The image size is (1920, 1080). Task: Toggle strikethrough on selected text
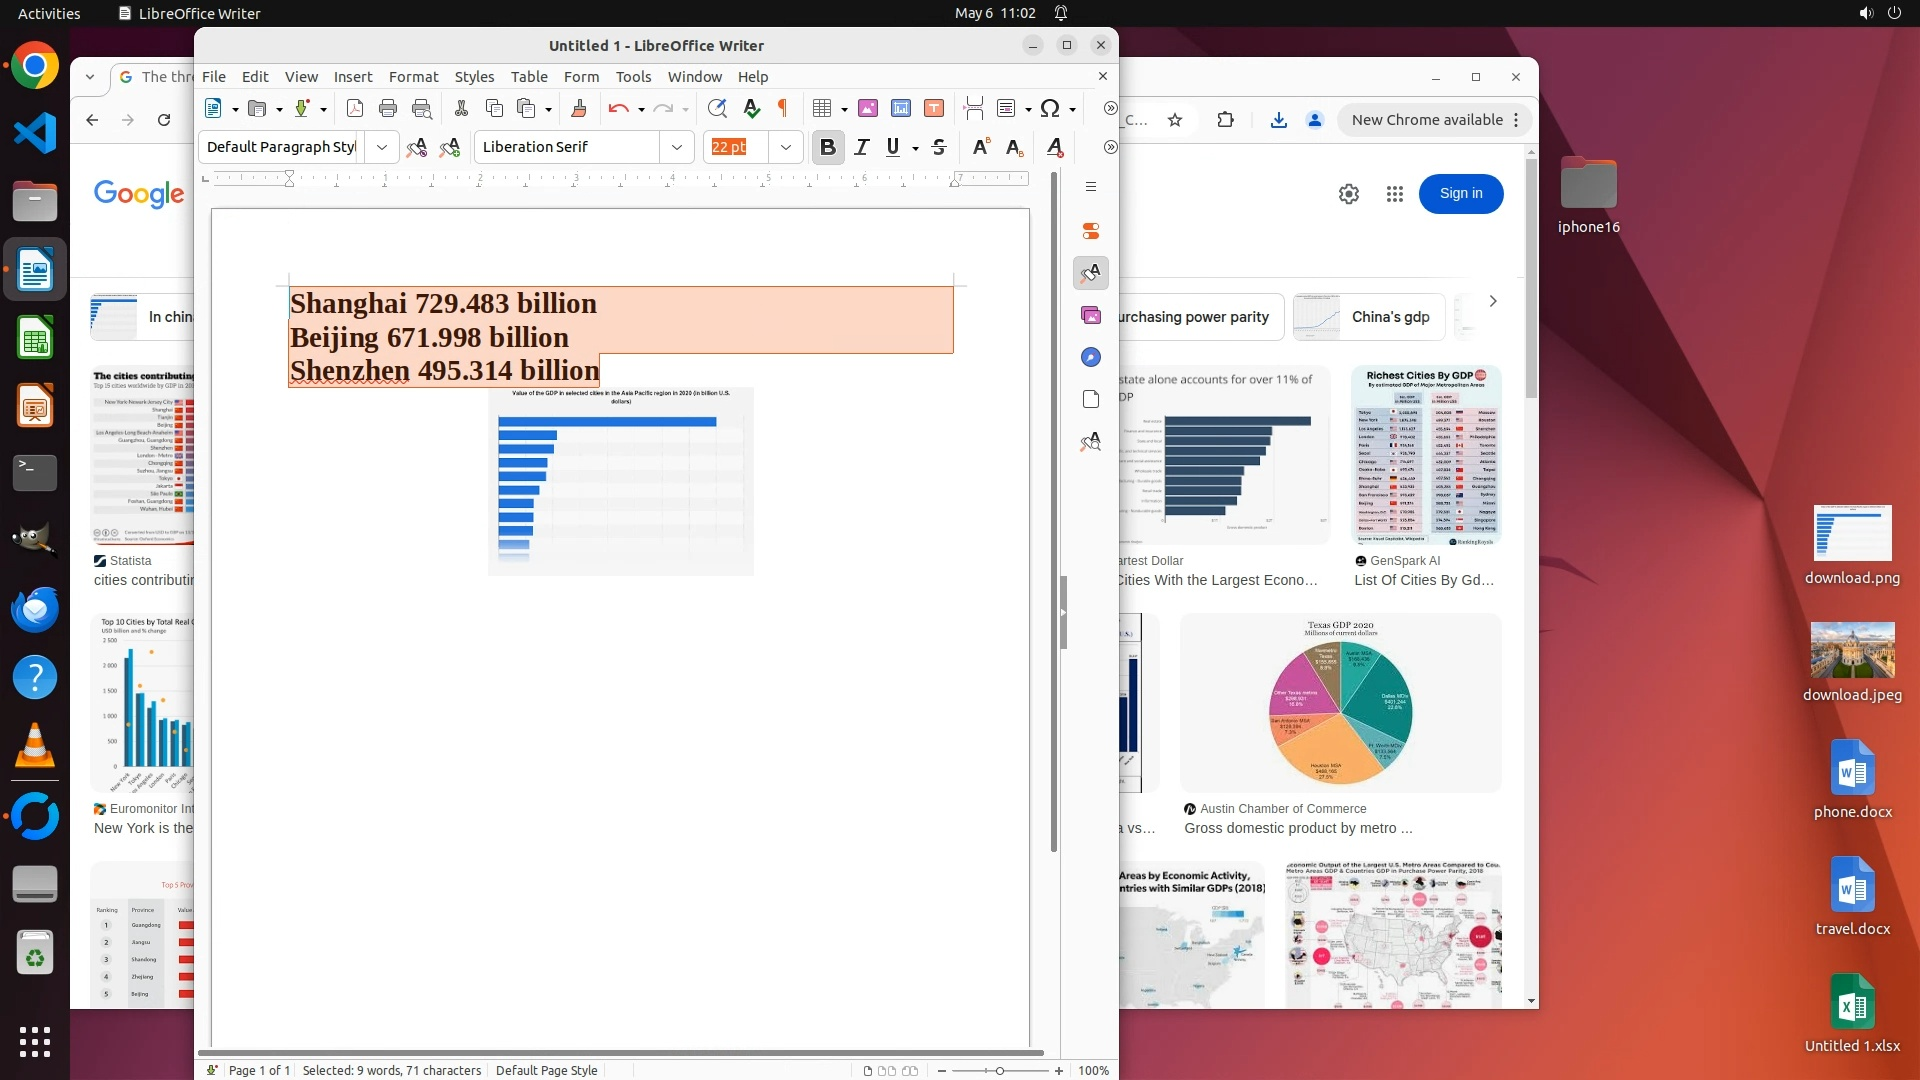point(938,147)
